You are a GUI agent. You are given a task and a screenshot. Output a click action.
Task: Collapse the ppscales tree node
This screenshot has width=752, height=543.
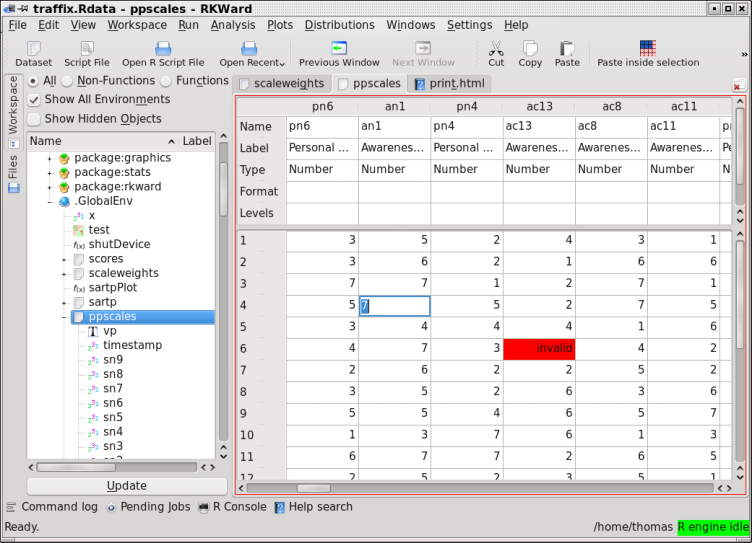64,317
